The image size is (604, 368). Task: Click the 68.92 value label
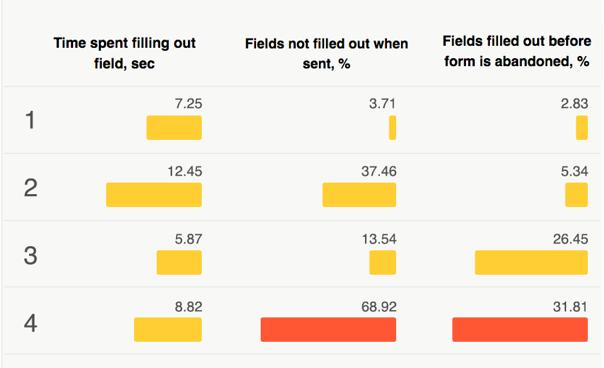[x=379, y=307]
